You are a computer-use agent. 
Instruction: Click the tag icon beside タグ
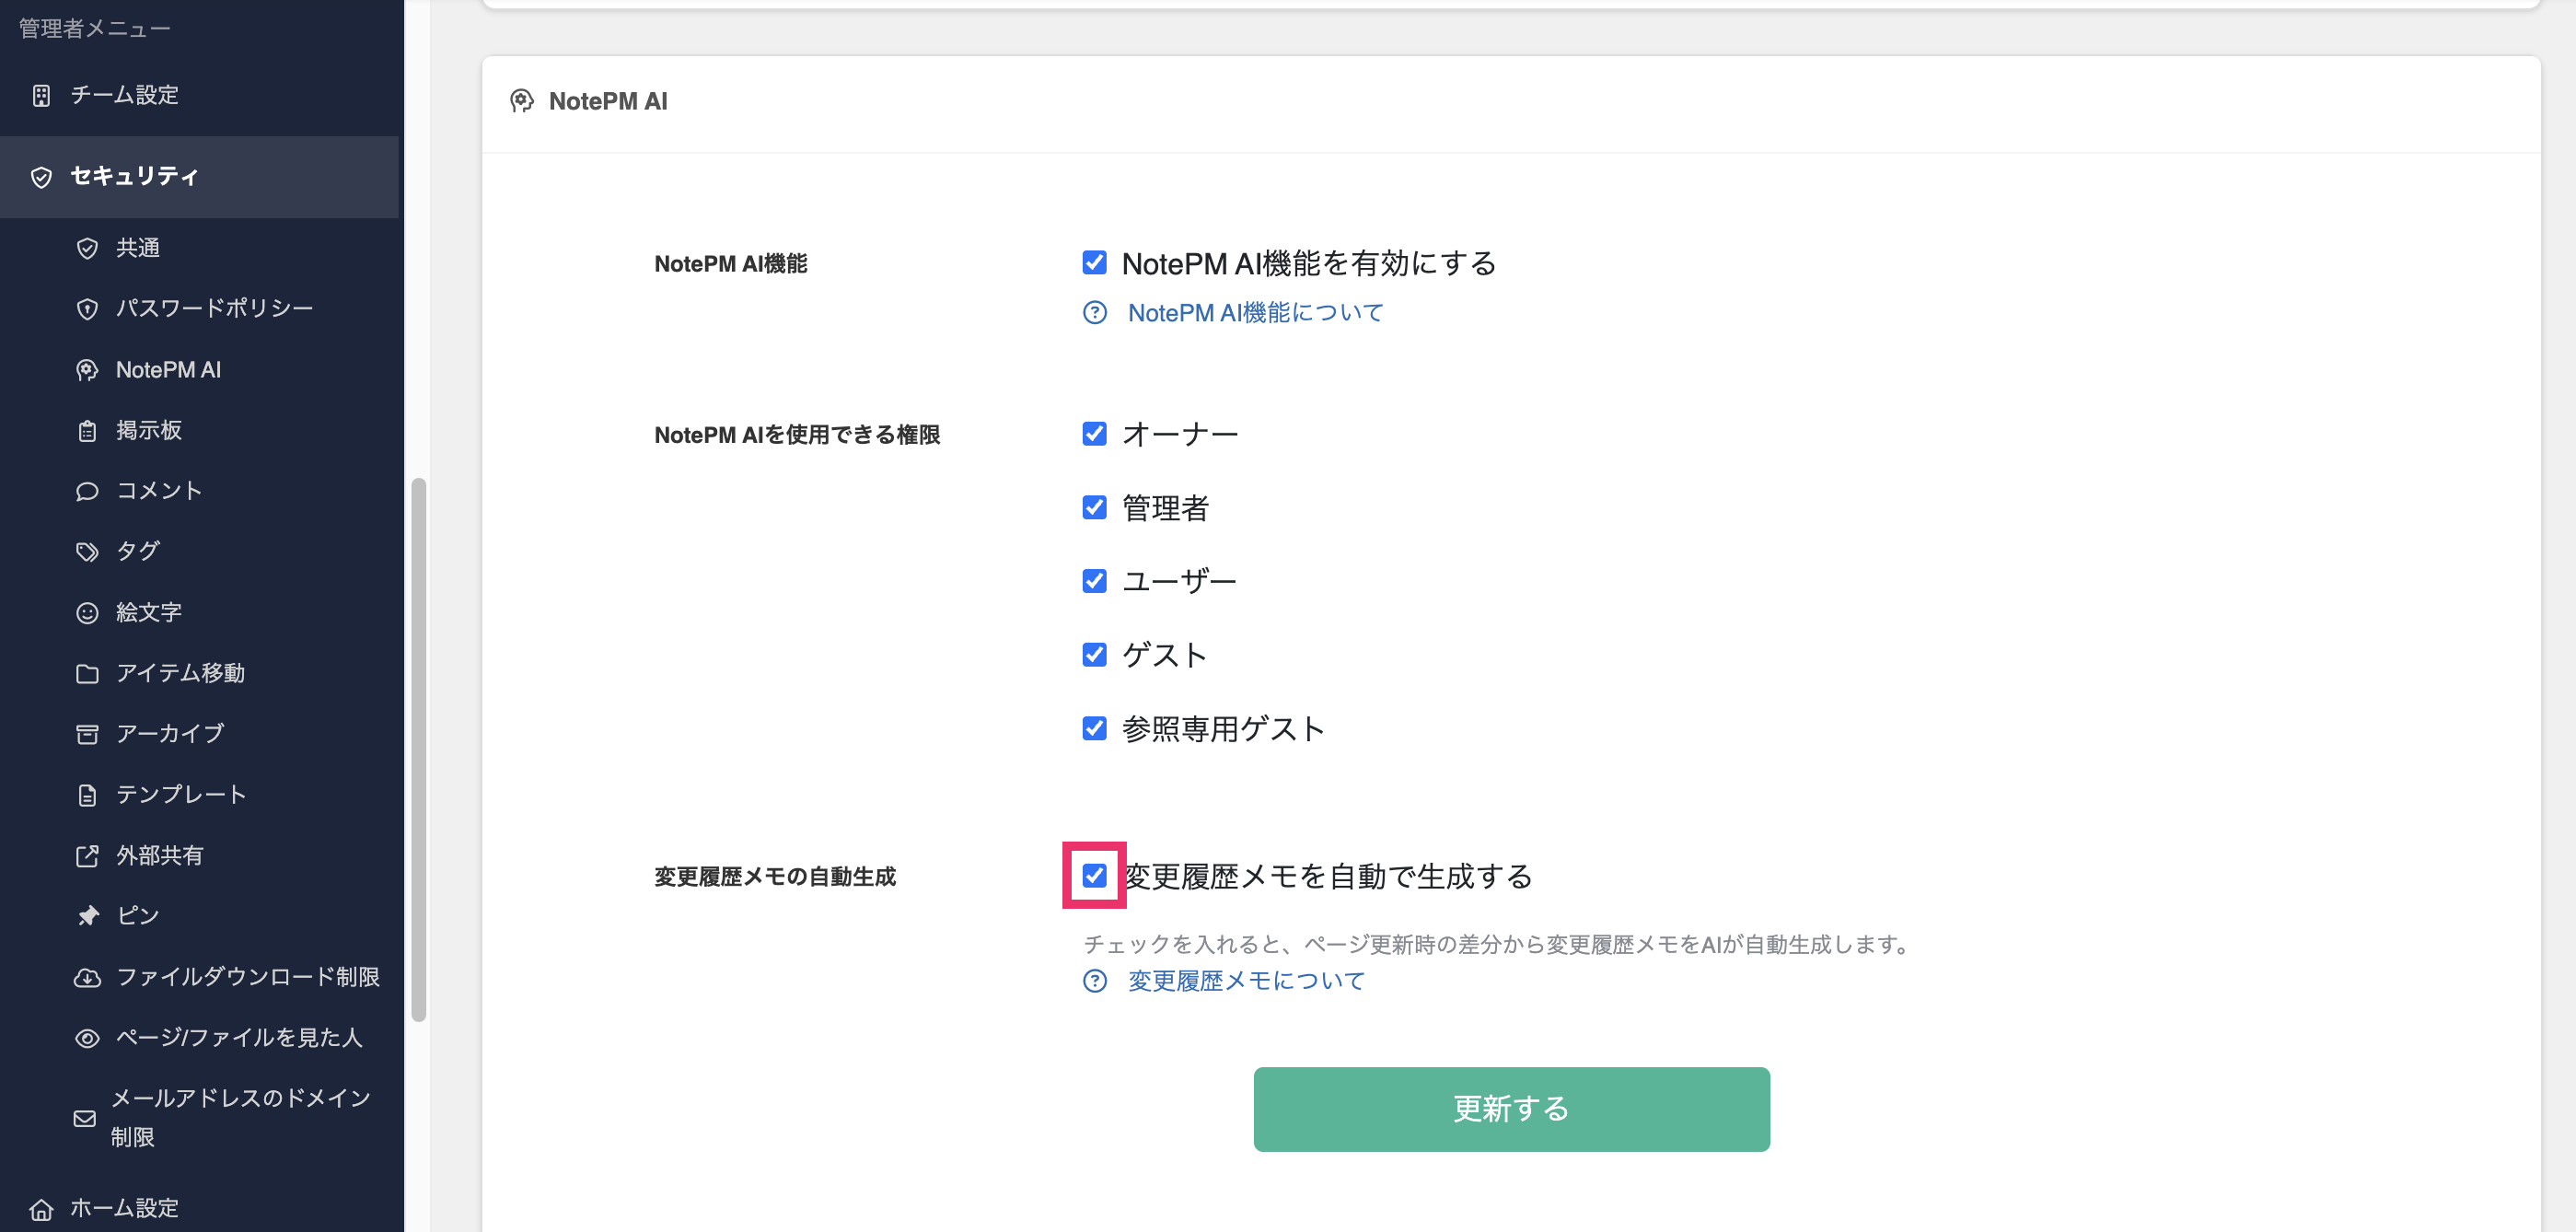(x=88, y=551)
